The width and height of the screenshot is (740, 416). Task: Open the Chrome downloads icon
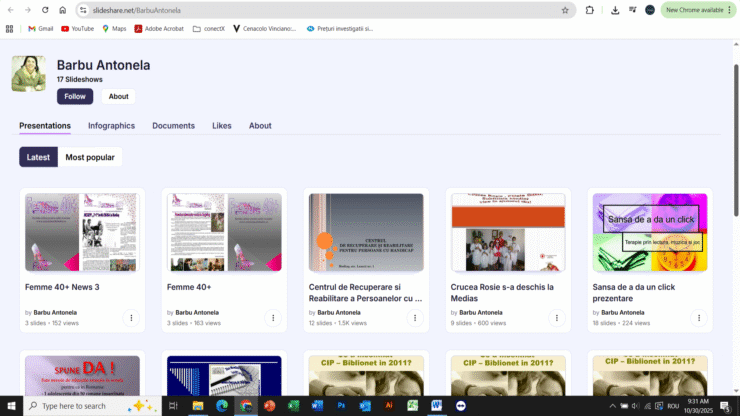(614, 10)
